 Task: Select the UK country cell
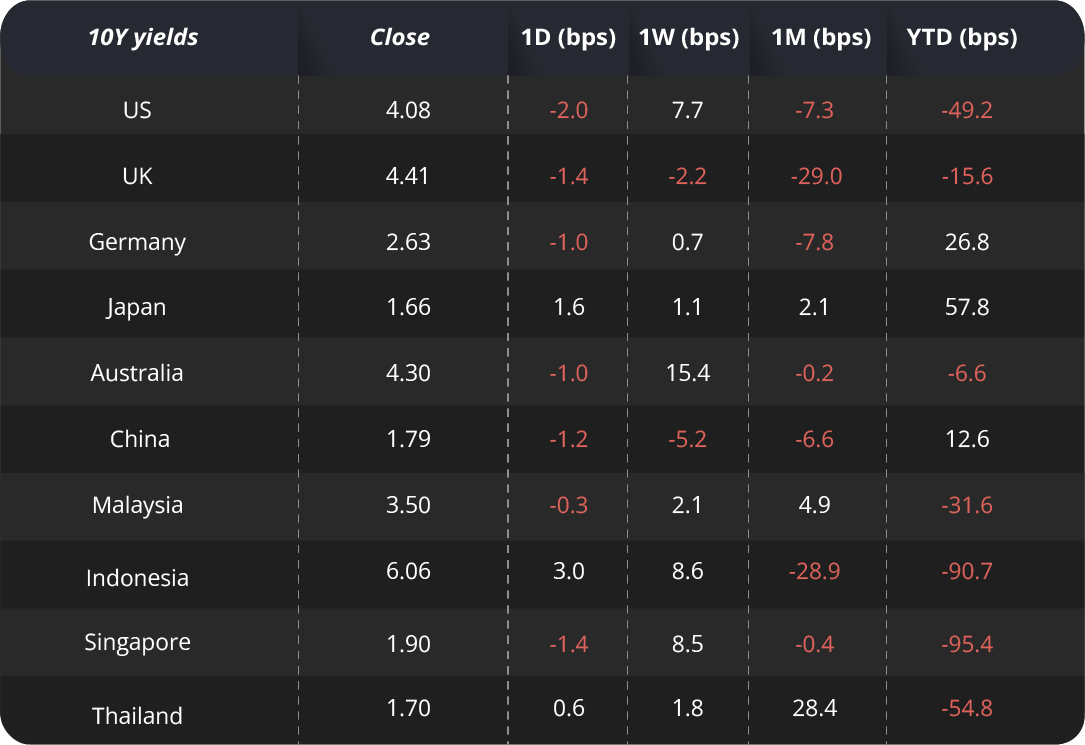137,176
